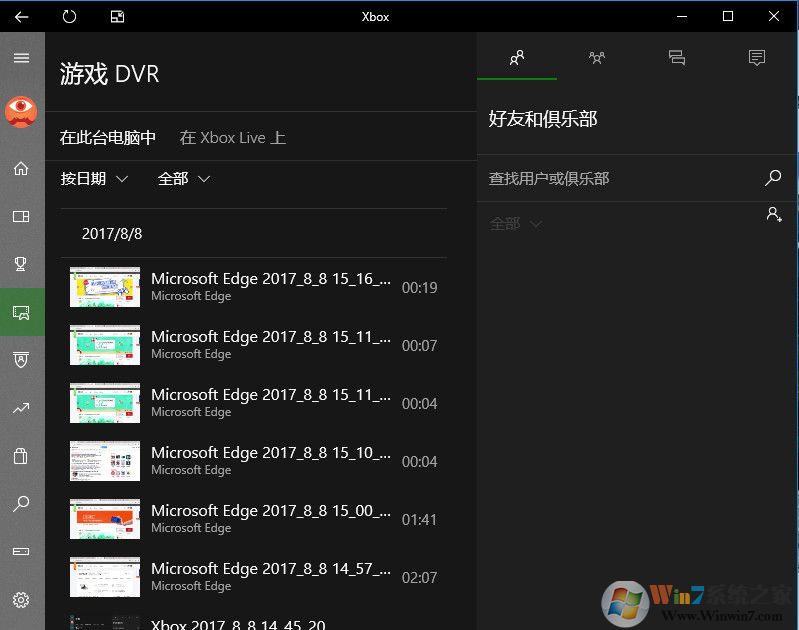The height and width of the screenshot is (630, 799).
Task: Select the 在此台电脑中 tab
Action: click(108, 138)
